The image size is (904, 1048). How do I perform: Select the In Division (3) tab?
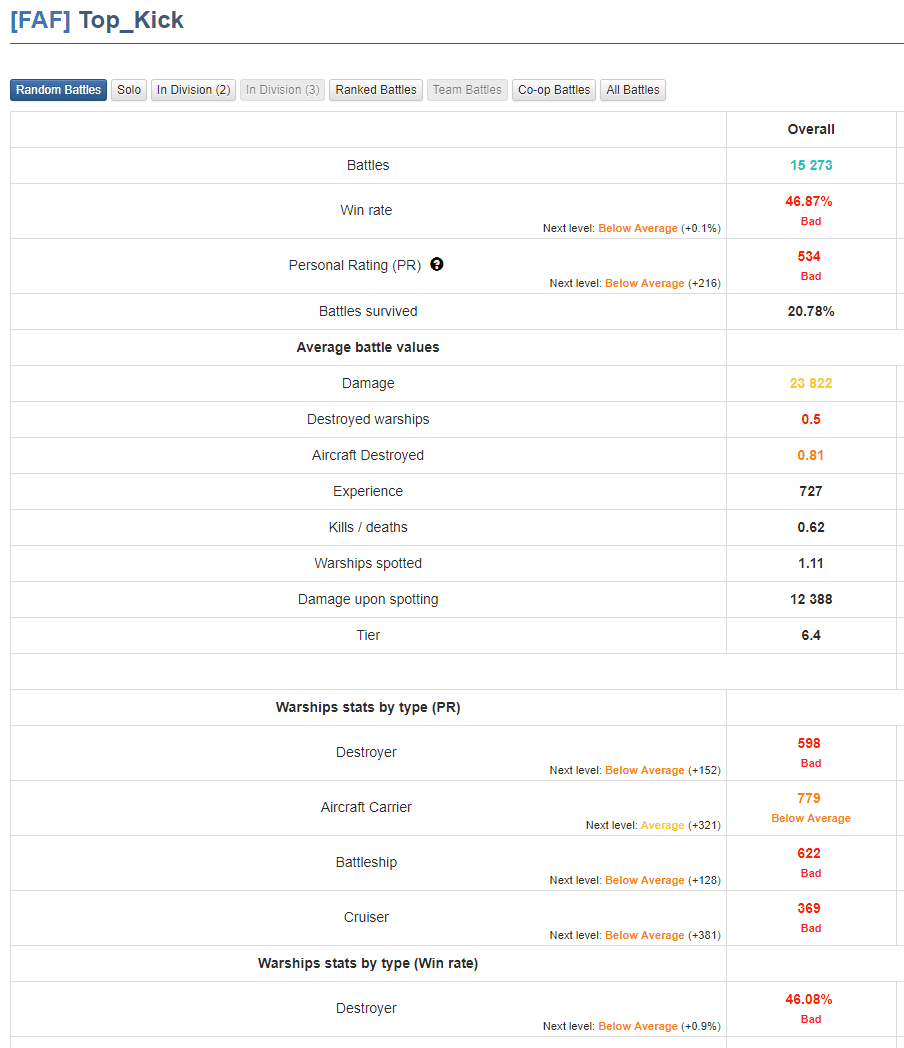click(x=283, y=90)
